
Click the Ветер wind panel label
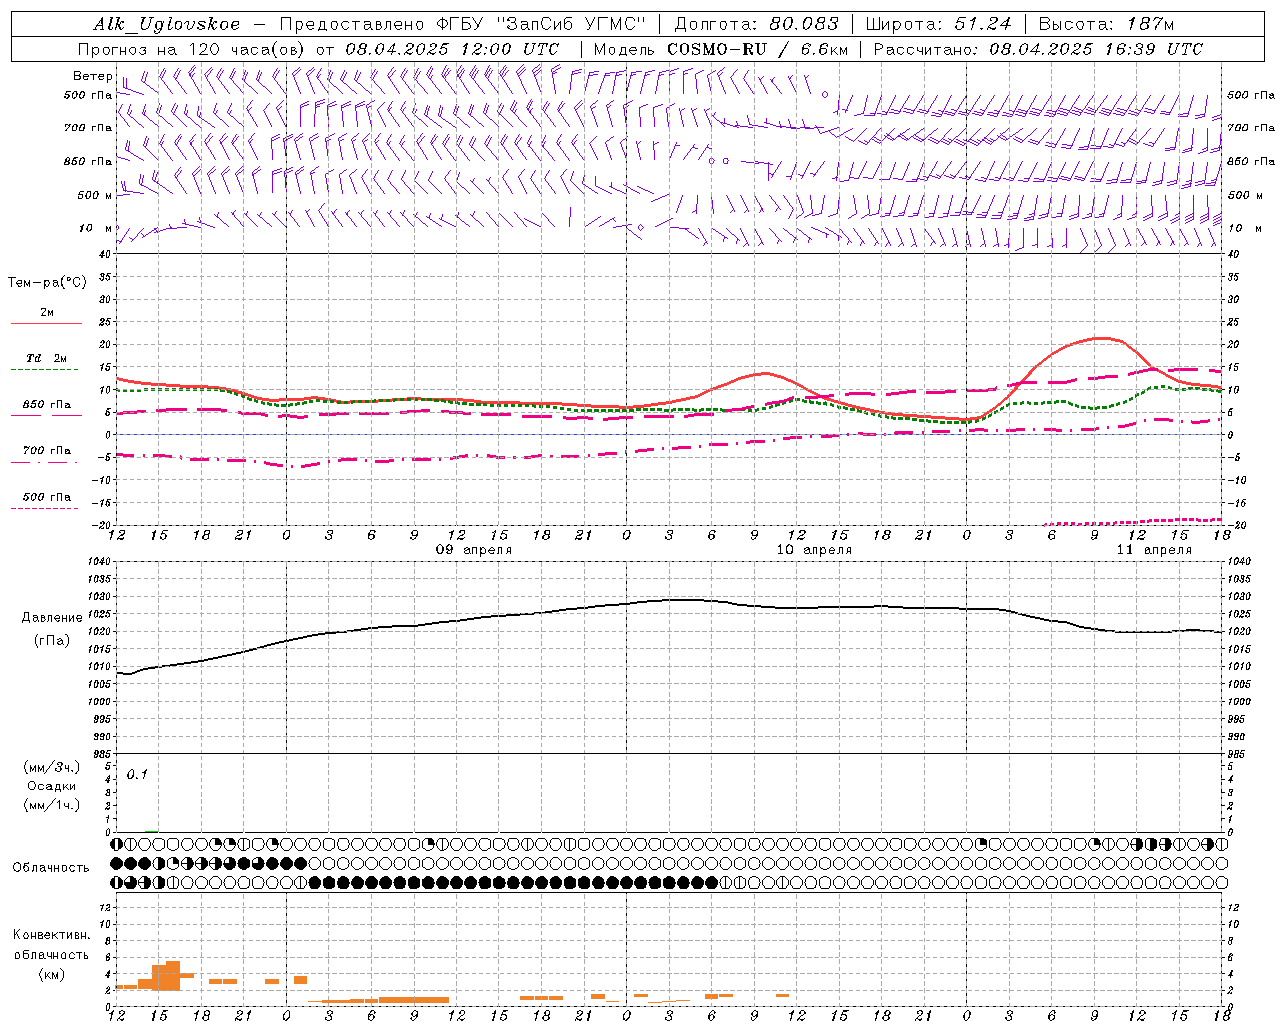(92, 76)
